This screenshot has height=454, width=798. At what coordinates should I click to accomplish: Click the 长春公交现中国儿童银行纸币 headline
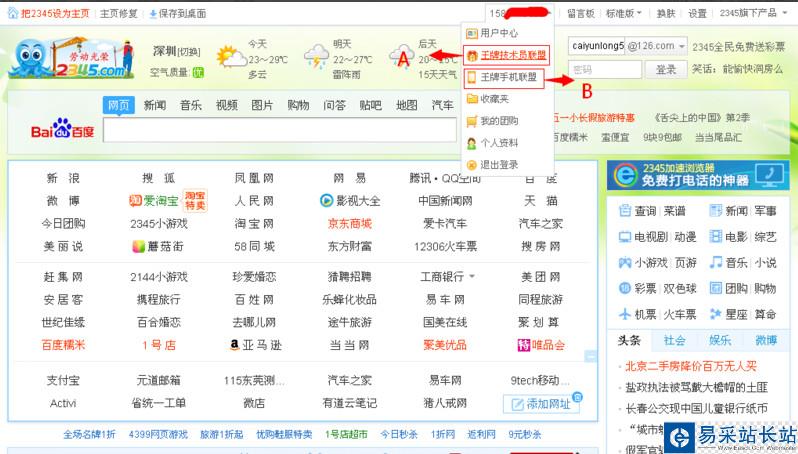(696, 408)
